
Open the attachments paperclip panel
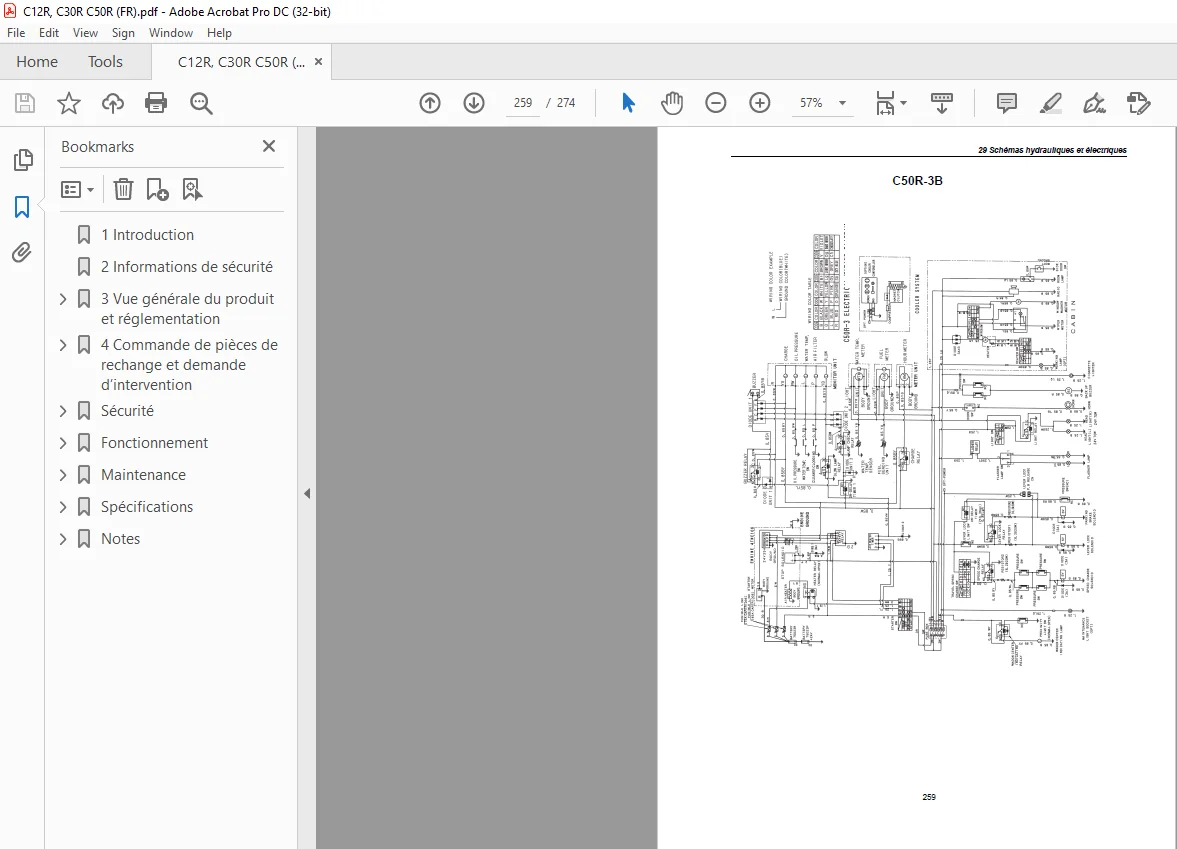[x=22, y=252]
